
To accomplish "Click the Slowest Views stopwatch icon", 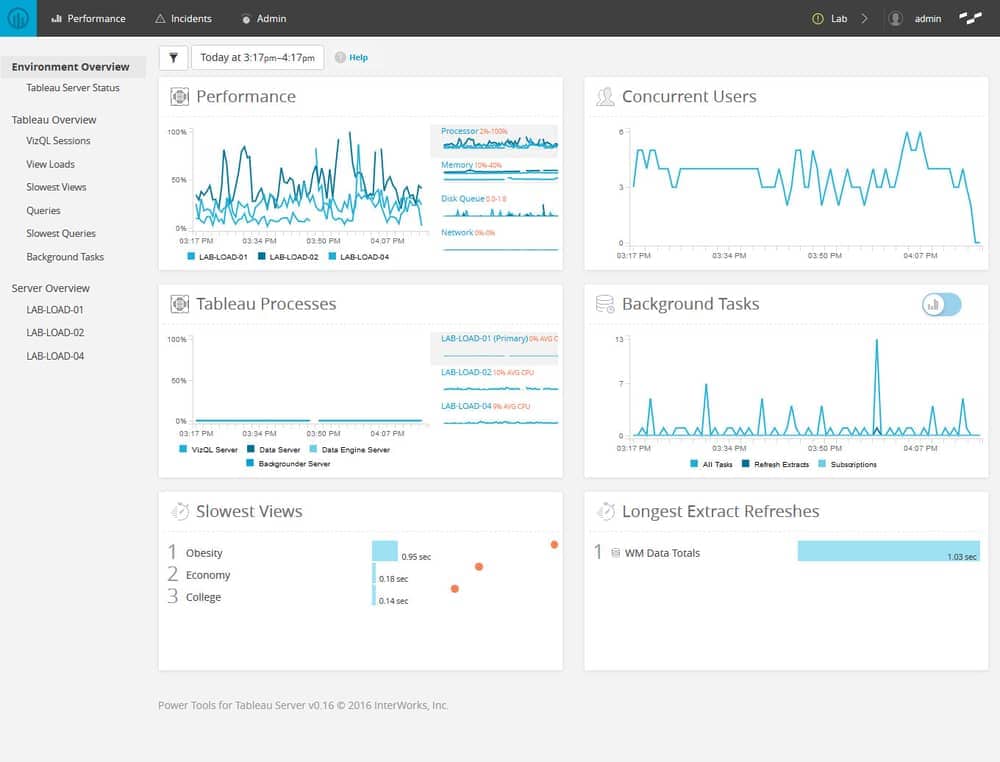I will pyautogui.click(x=180, y=511).
